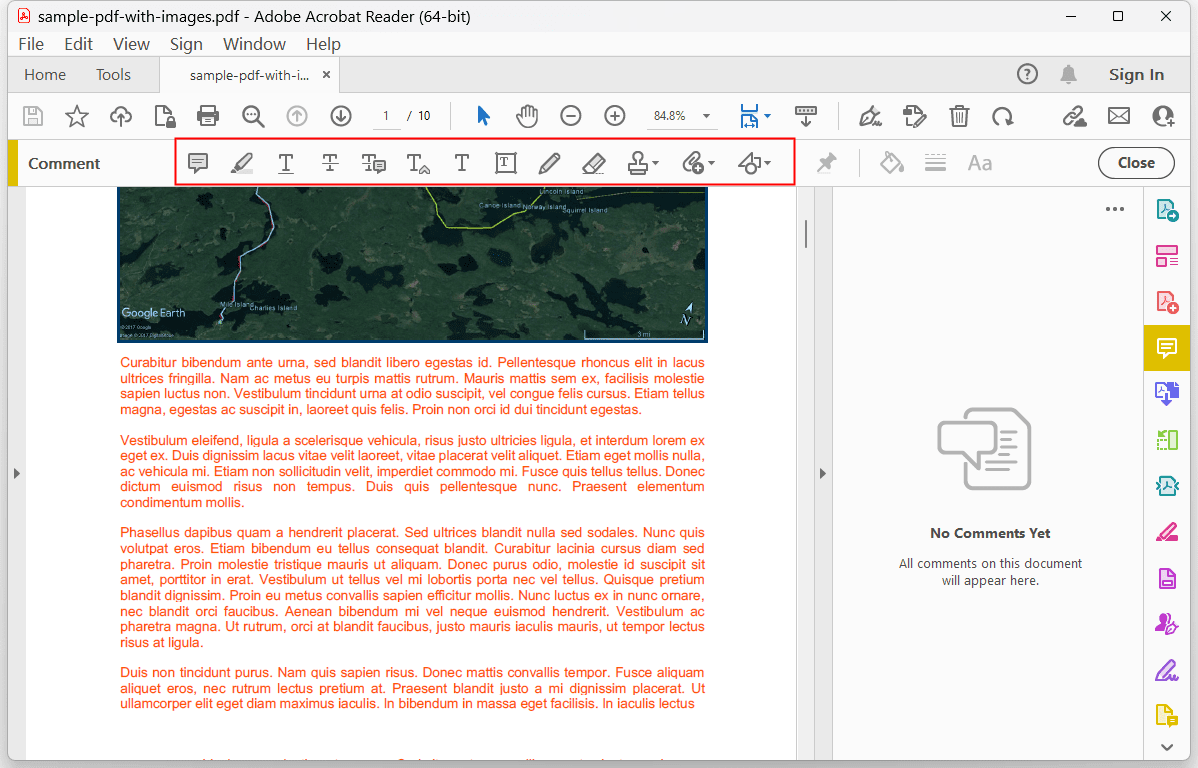Open the annotation fill color swatch
Viewport: 1198px width, 768px height.
[x=890, y=162]
